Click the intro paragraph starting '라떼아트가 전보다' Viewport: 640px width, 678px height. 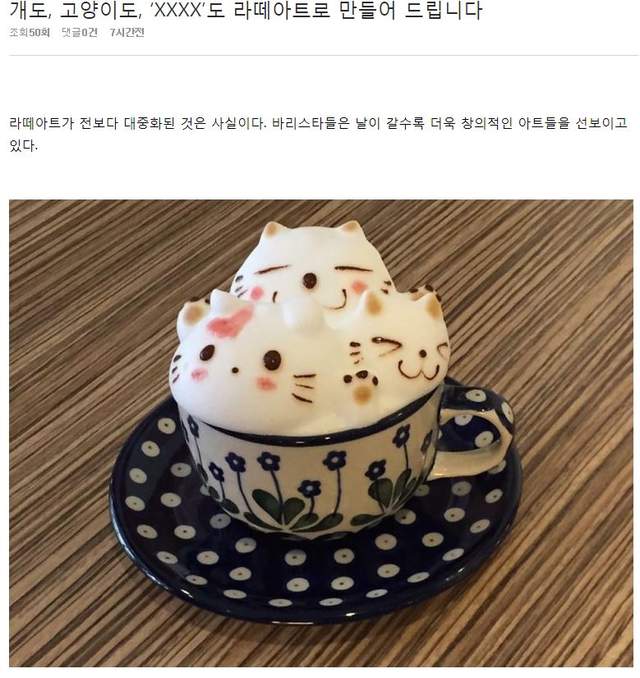(x=318, y=134)
